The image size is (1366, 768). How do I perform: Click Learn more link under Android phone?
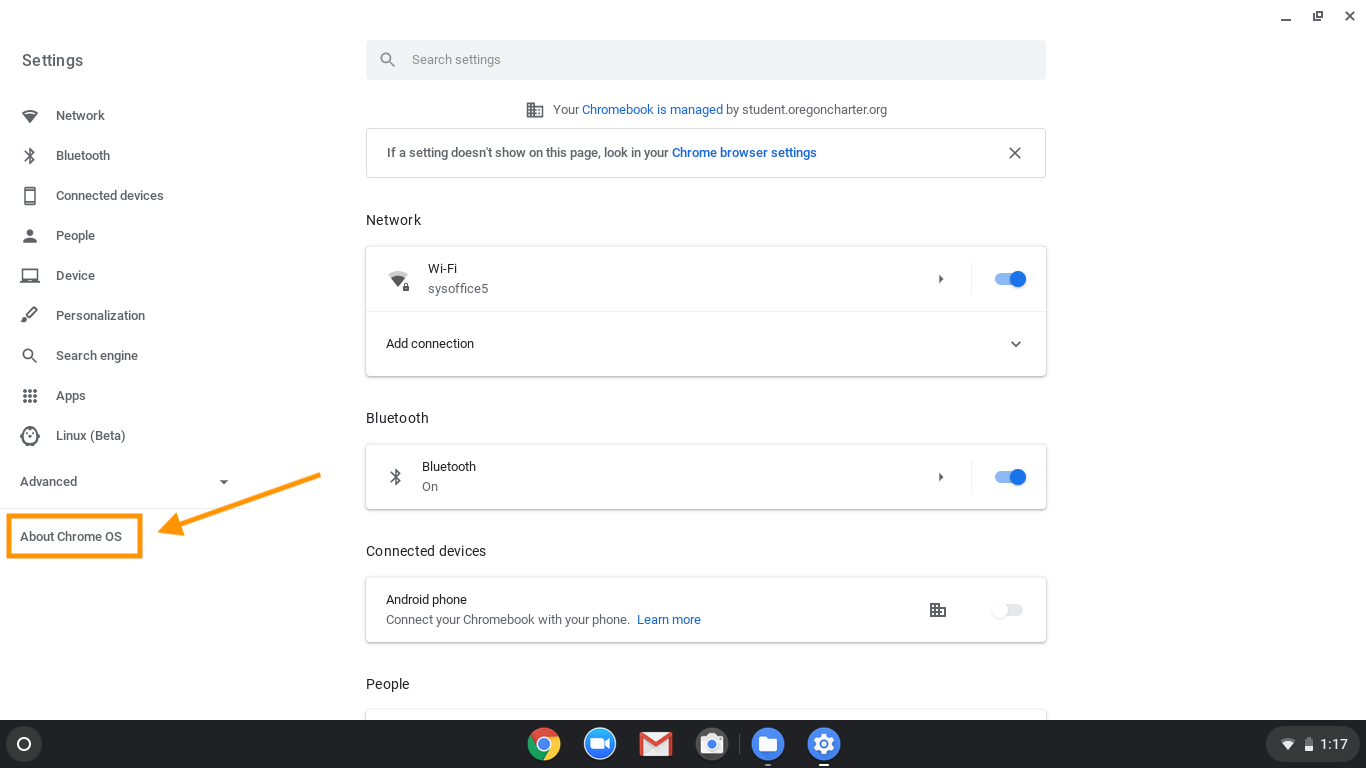tap(669, 620)
